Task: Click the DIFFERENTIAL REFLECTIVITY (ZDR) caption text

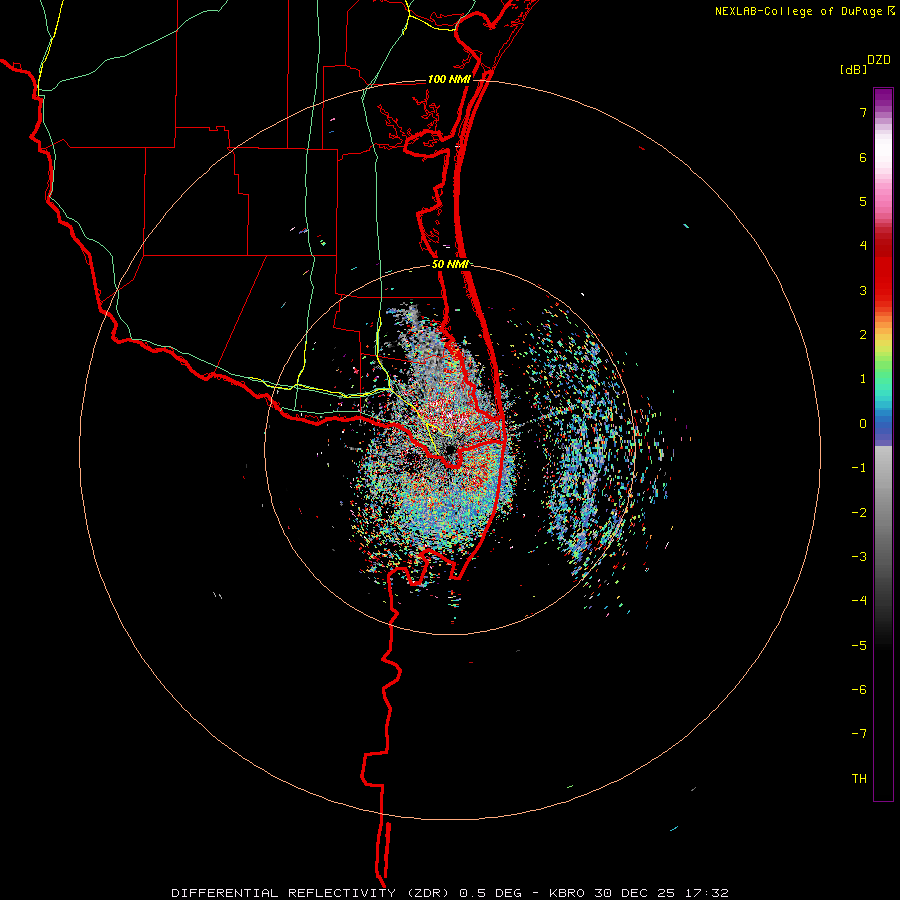Action: 312,893
